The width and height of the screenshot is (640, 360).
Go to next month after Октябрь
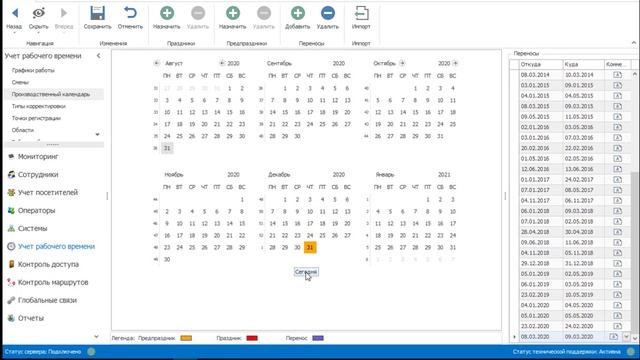[402, 63]
